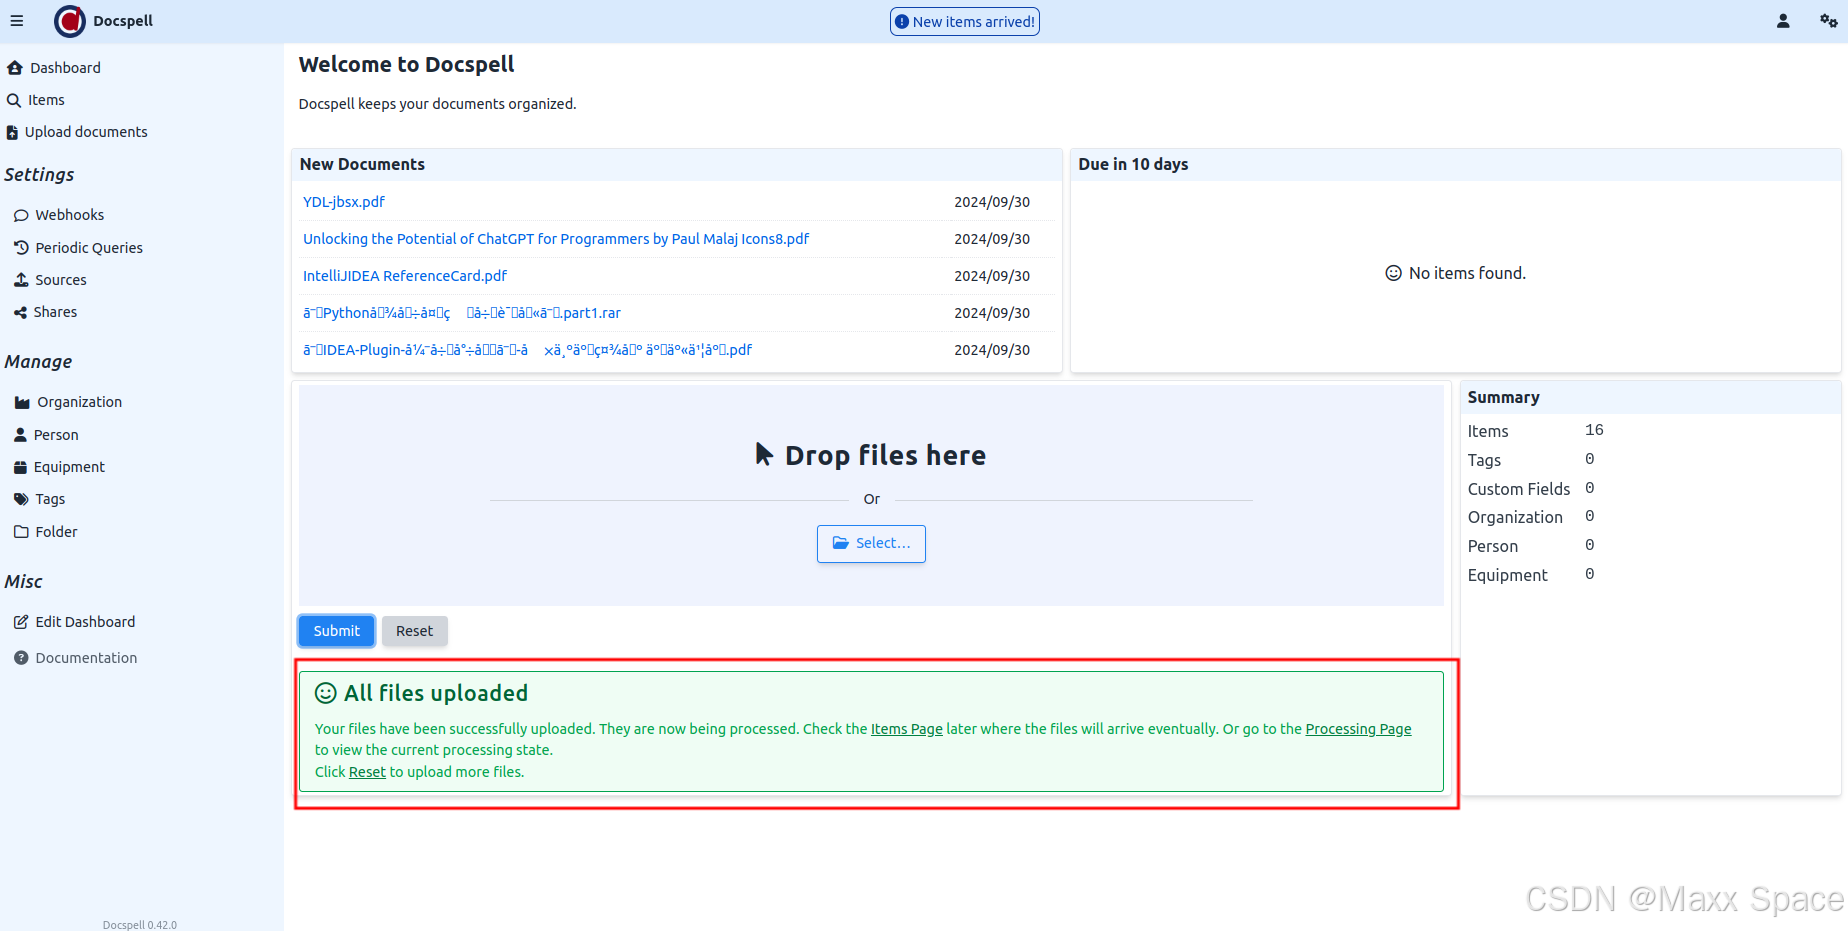Click the info icon in New items notice
This screenshot has width=1848, height=931.
click(x=902, y=22)
